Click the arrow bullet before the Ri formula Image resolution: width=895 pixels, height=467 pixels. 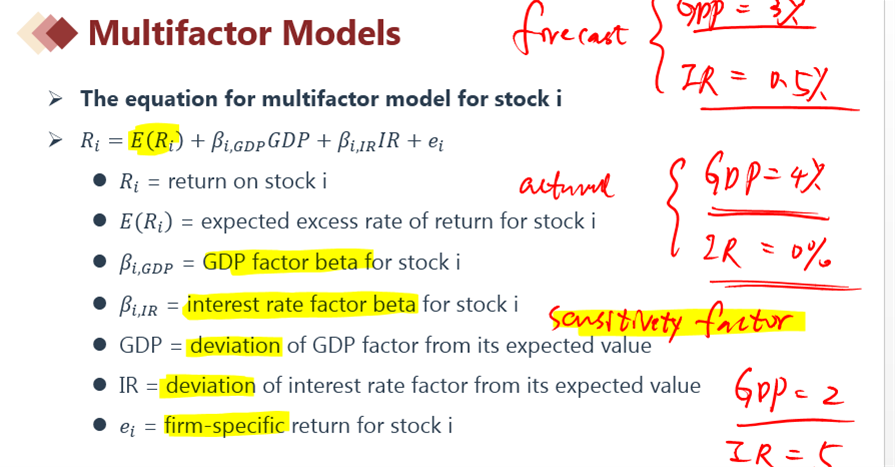tap(55, 139)
